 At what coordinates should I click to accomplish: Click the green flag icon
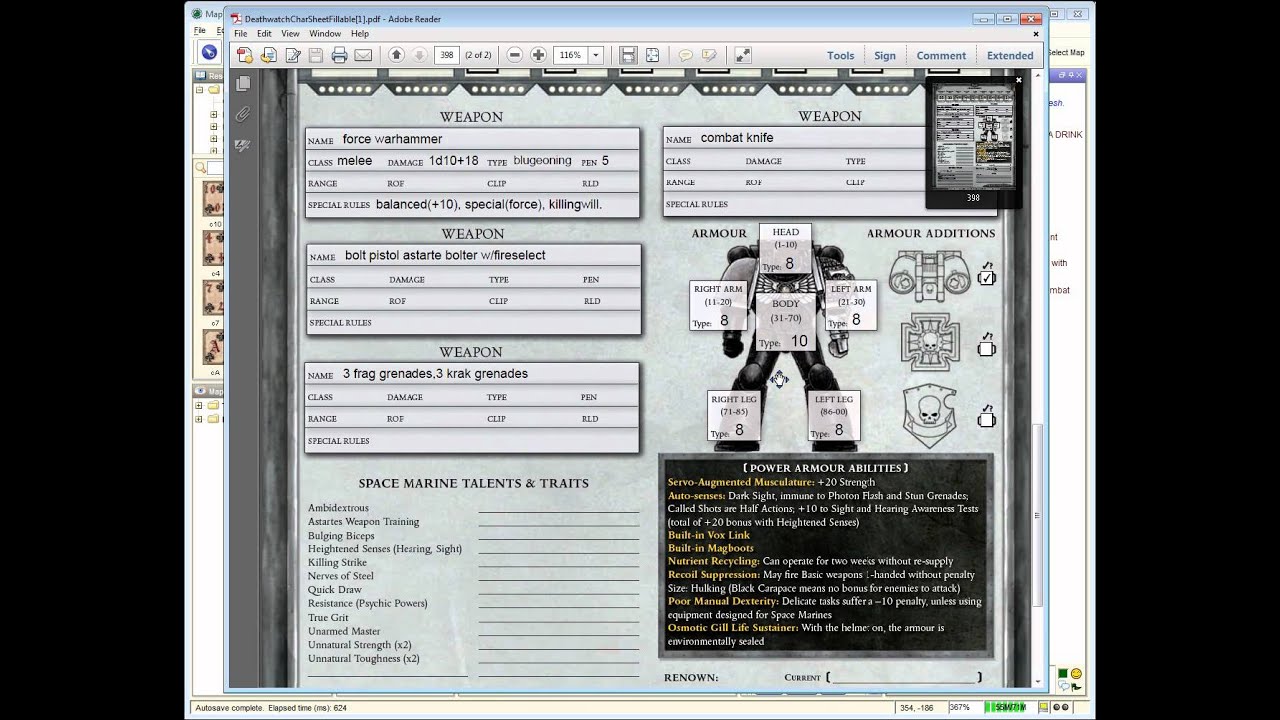pos(1076,686)
